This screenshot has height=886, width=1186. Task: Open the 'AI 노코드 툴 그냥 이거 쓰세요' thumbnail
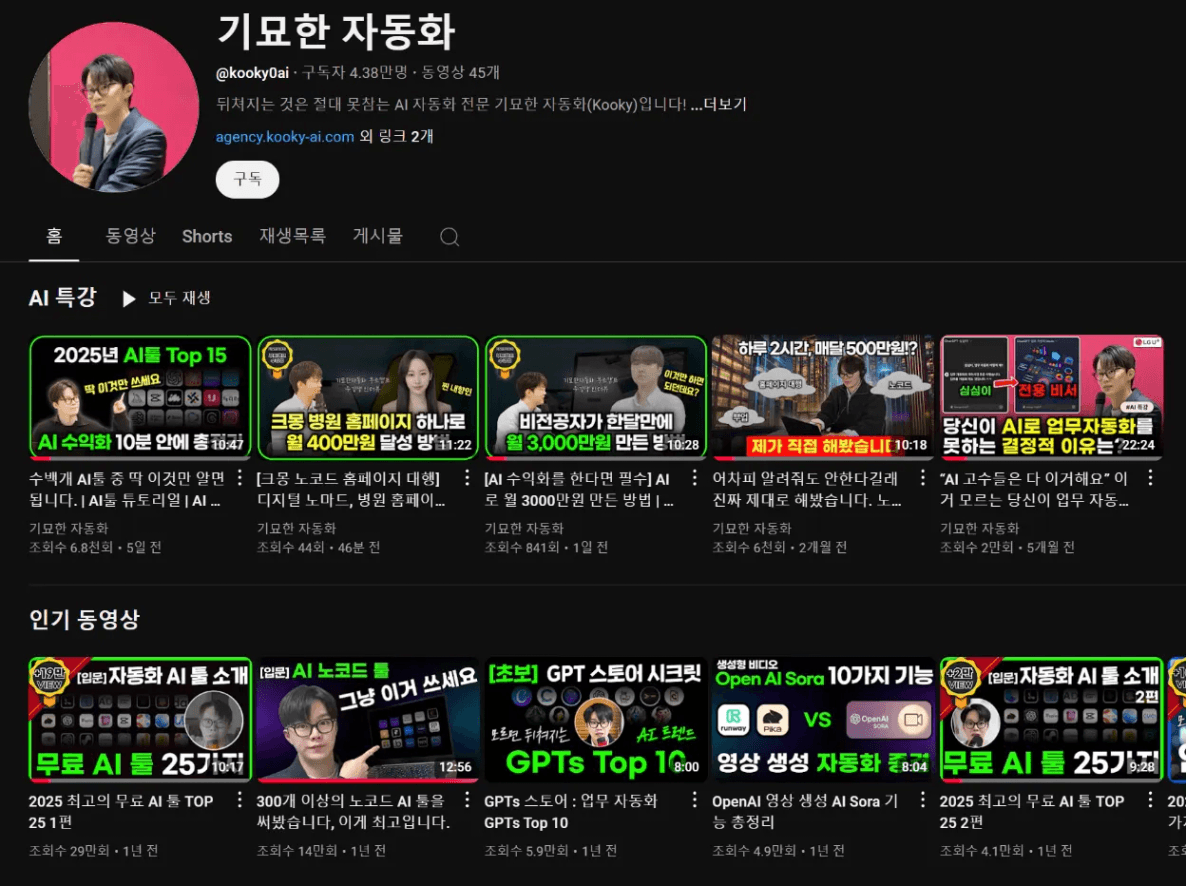point(368,719)
